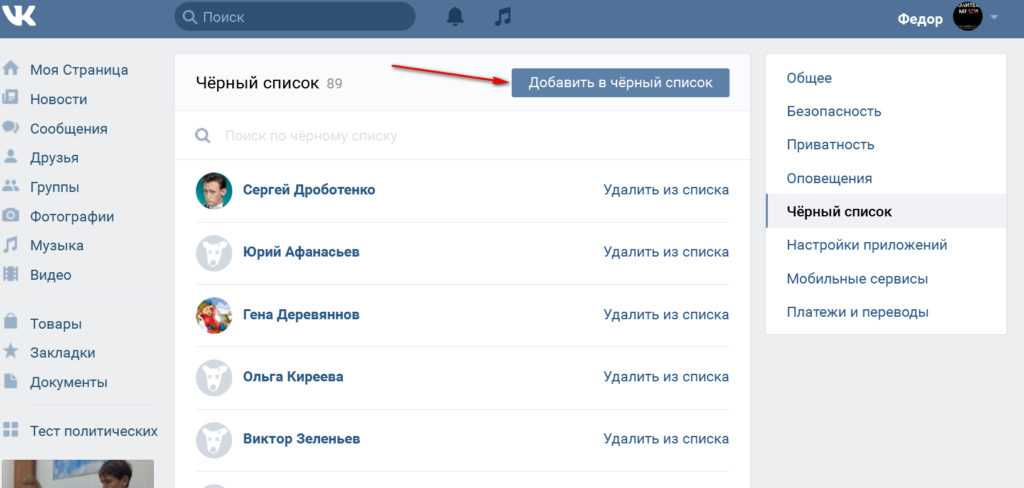1024x488 pixels.
Task: Click Федор's profile avatar in header
Action: click(x=968, y=16)
